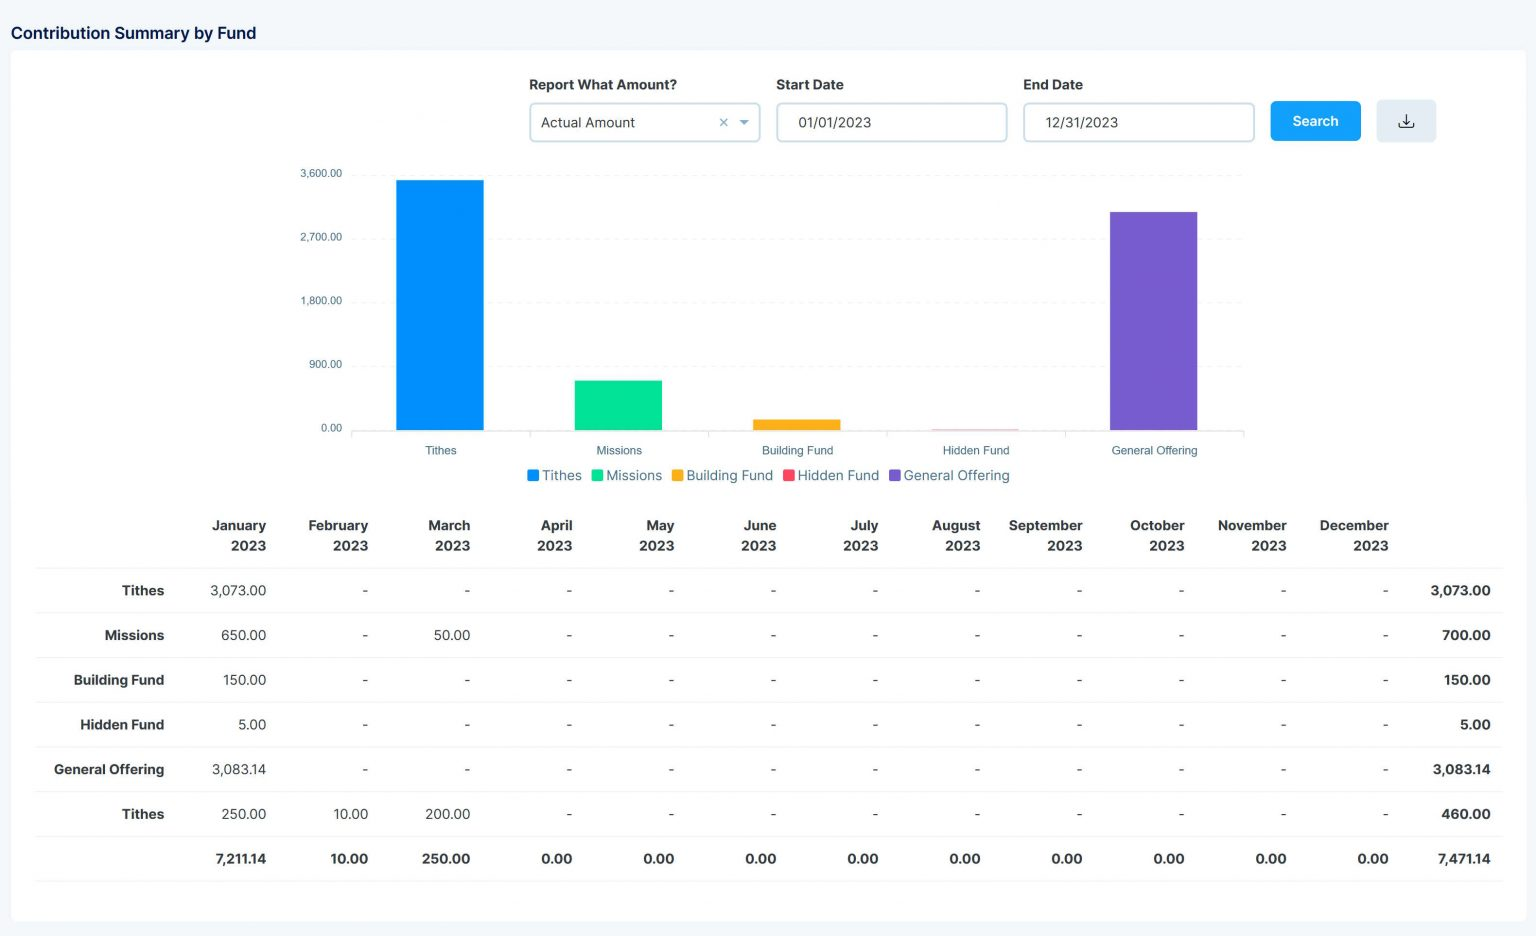This screenshot has width=1536, height=936.
Task: Click the August 2023 column header
Action: 957,536
